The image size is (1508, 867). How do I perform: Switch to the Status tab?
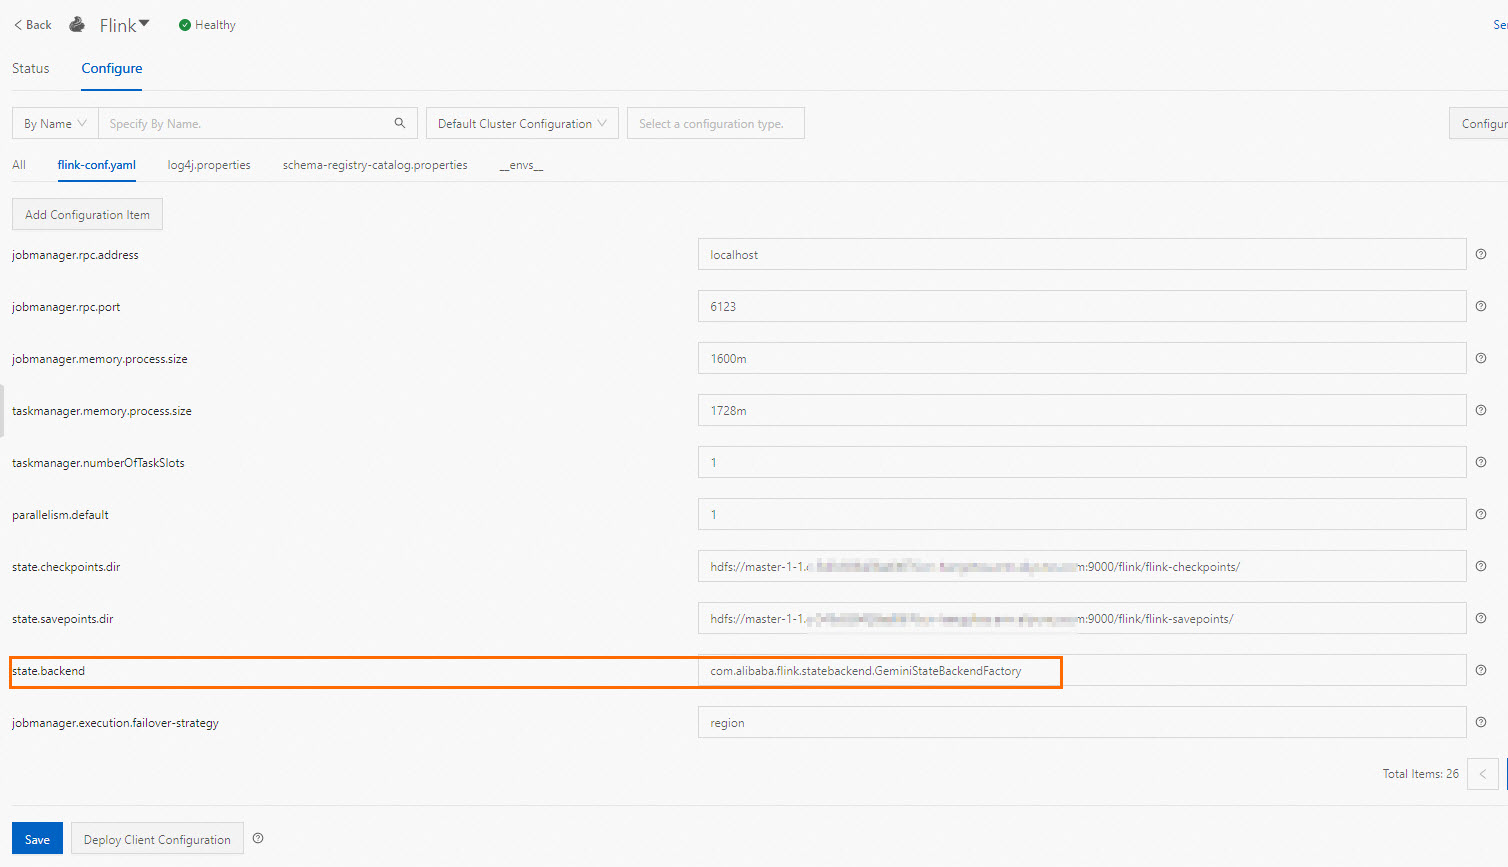pyautogui.click(x=30, y=68)
